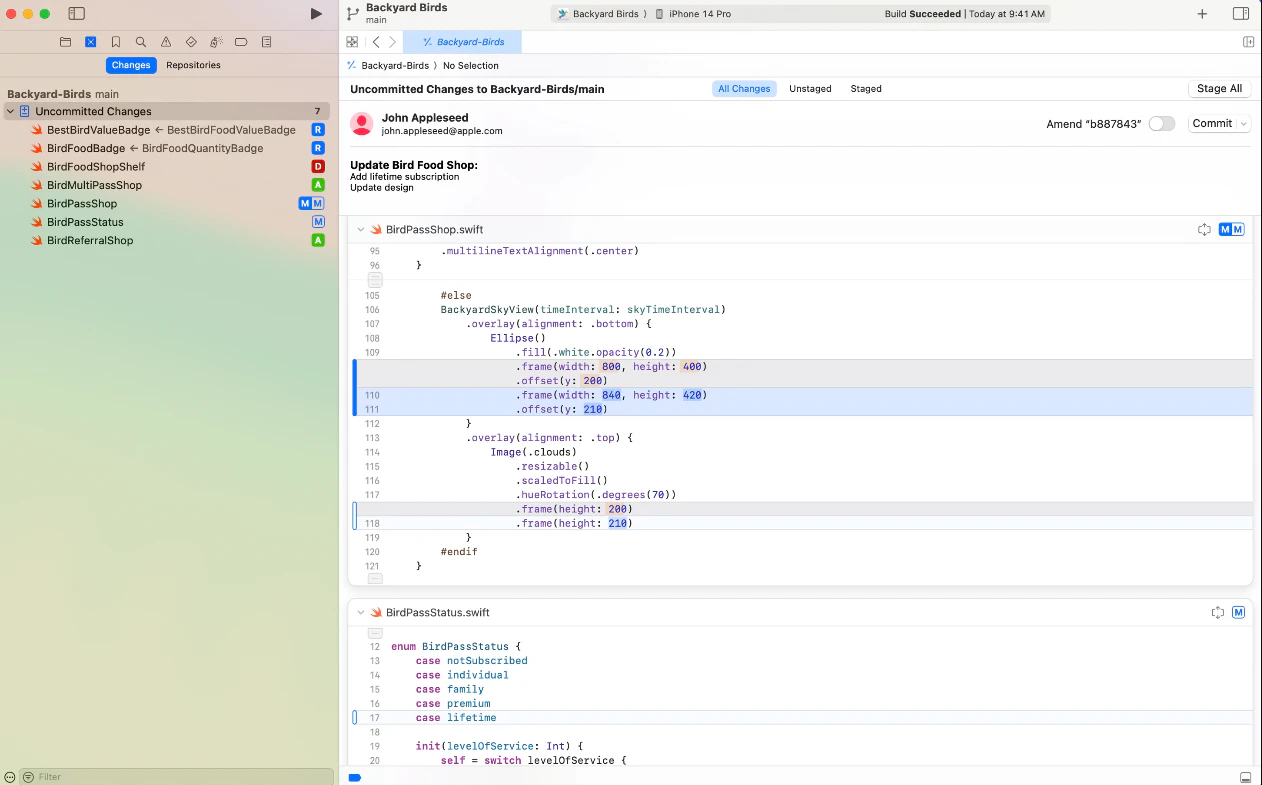Click the change bar beside lines 110-111
The width and height of the screenshot is (1262, 785).
(354, 388)
